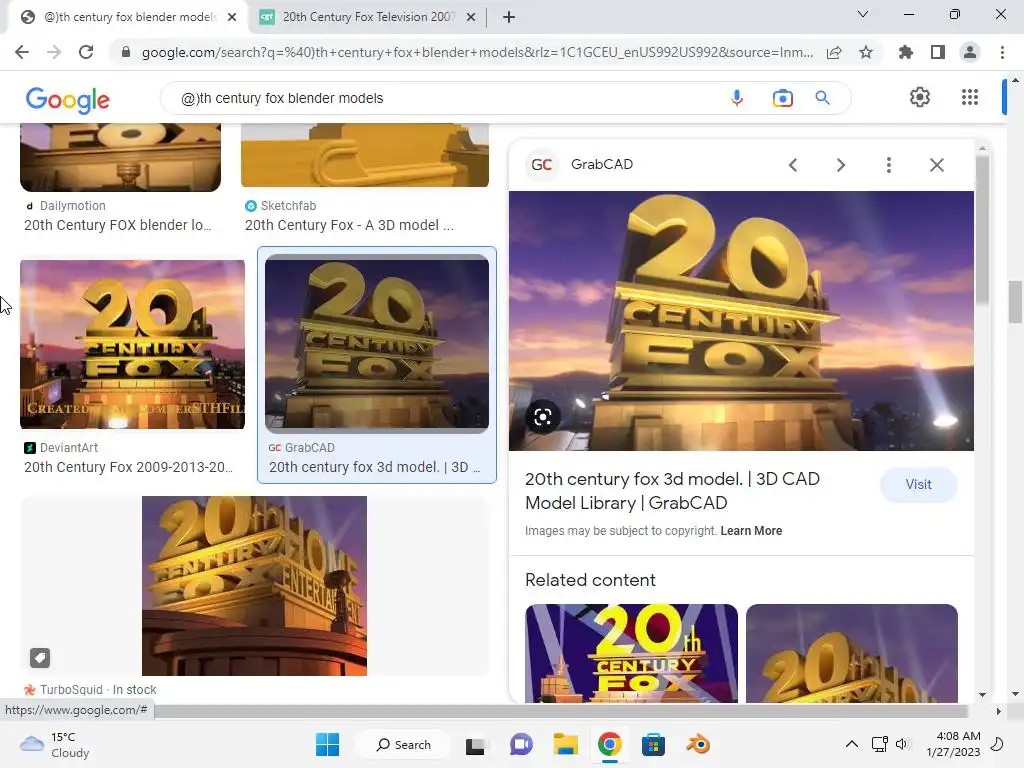This screenshot has height=768, width=1024.
Task: Show hidden system tray icons
Action: coord(852,744)
